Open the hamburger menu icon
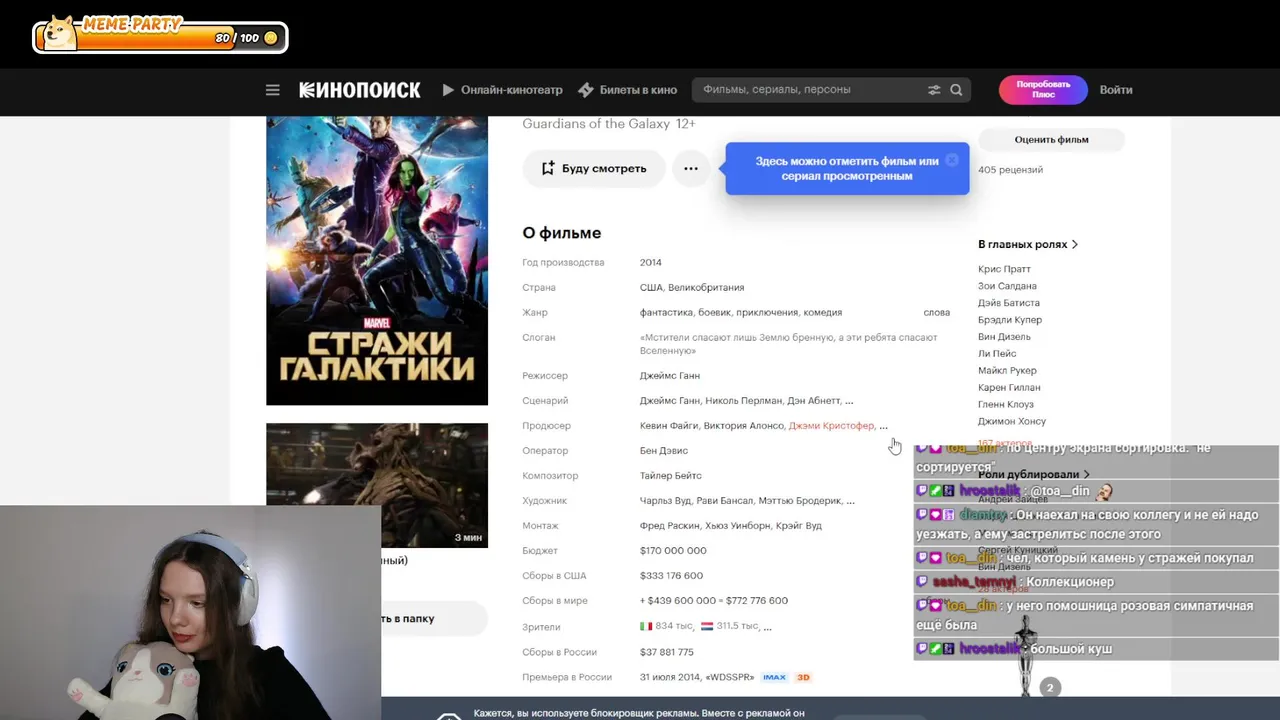Viewport: 1280px width, 720px height. (x=272, y=90)
